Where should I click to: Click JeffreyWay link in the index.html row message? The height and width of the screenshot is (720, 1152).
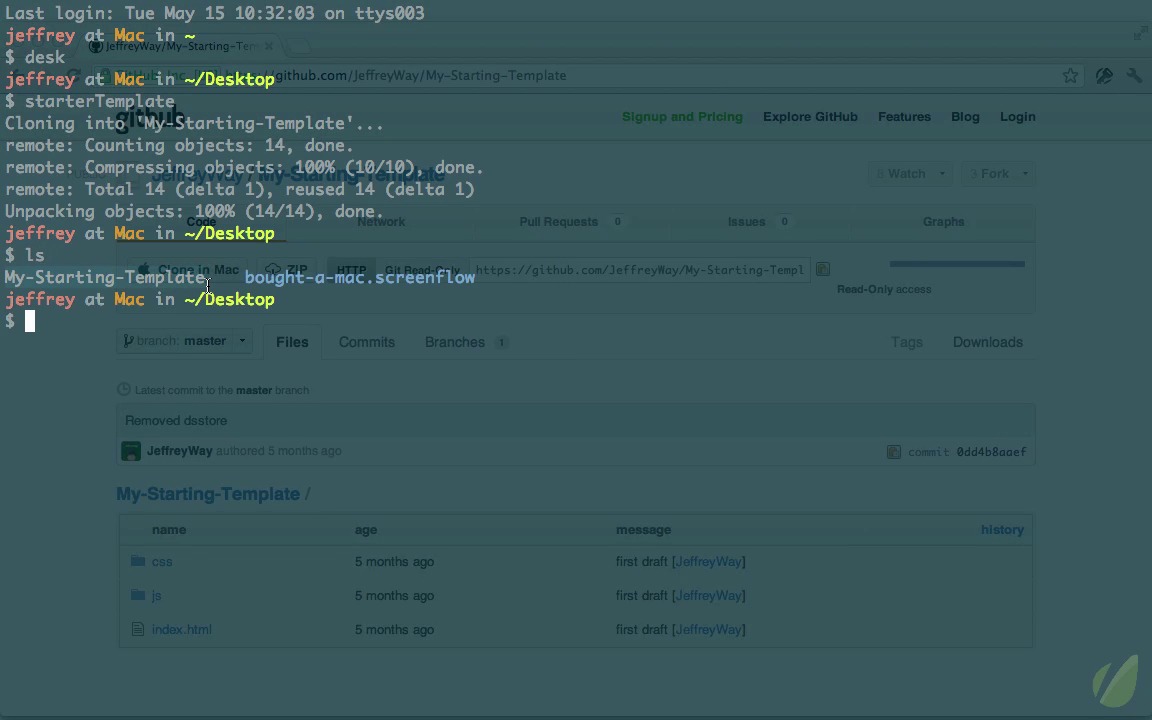pyautogui.click(x=708, y=629)
